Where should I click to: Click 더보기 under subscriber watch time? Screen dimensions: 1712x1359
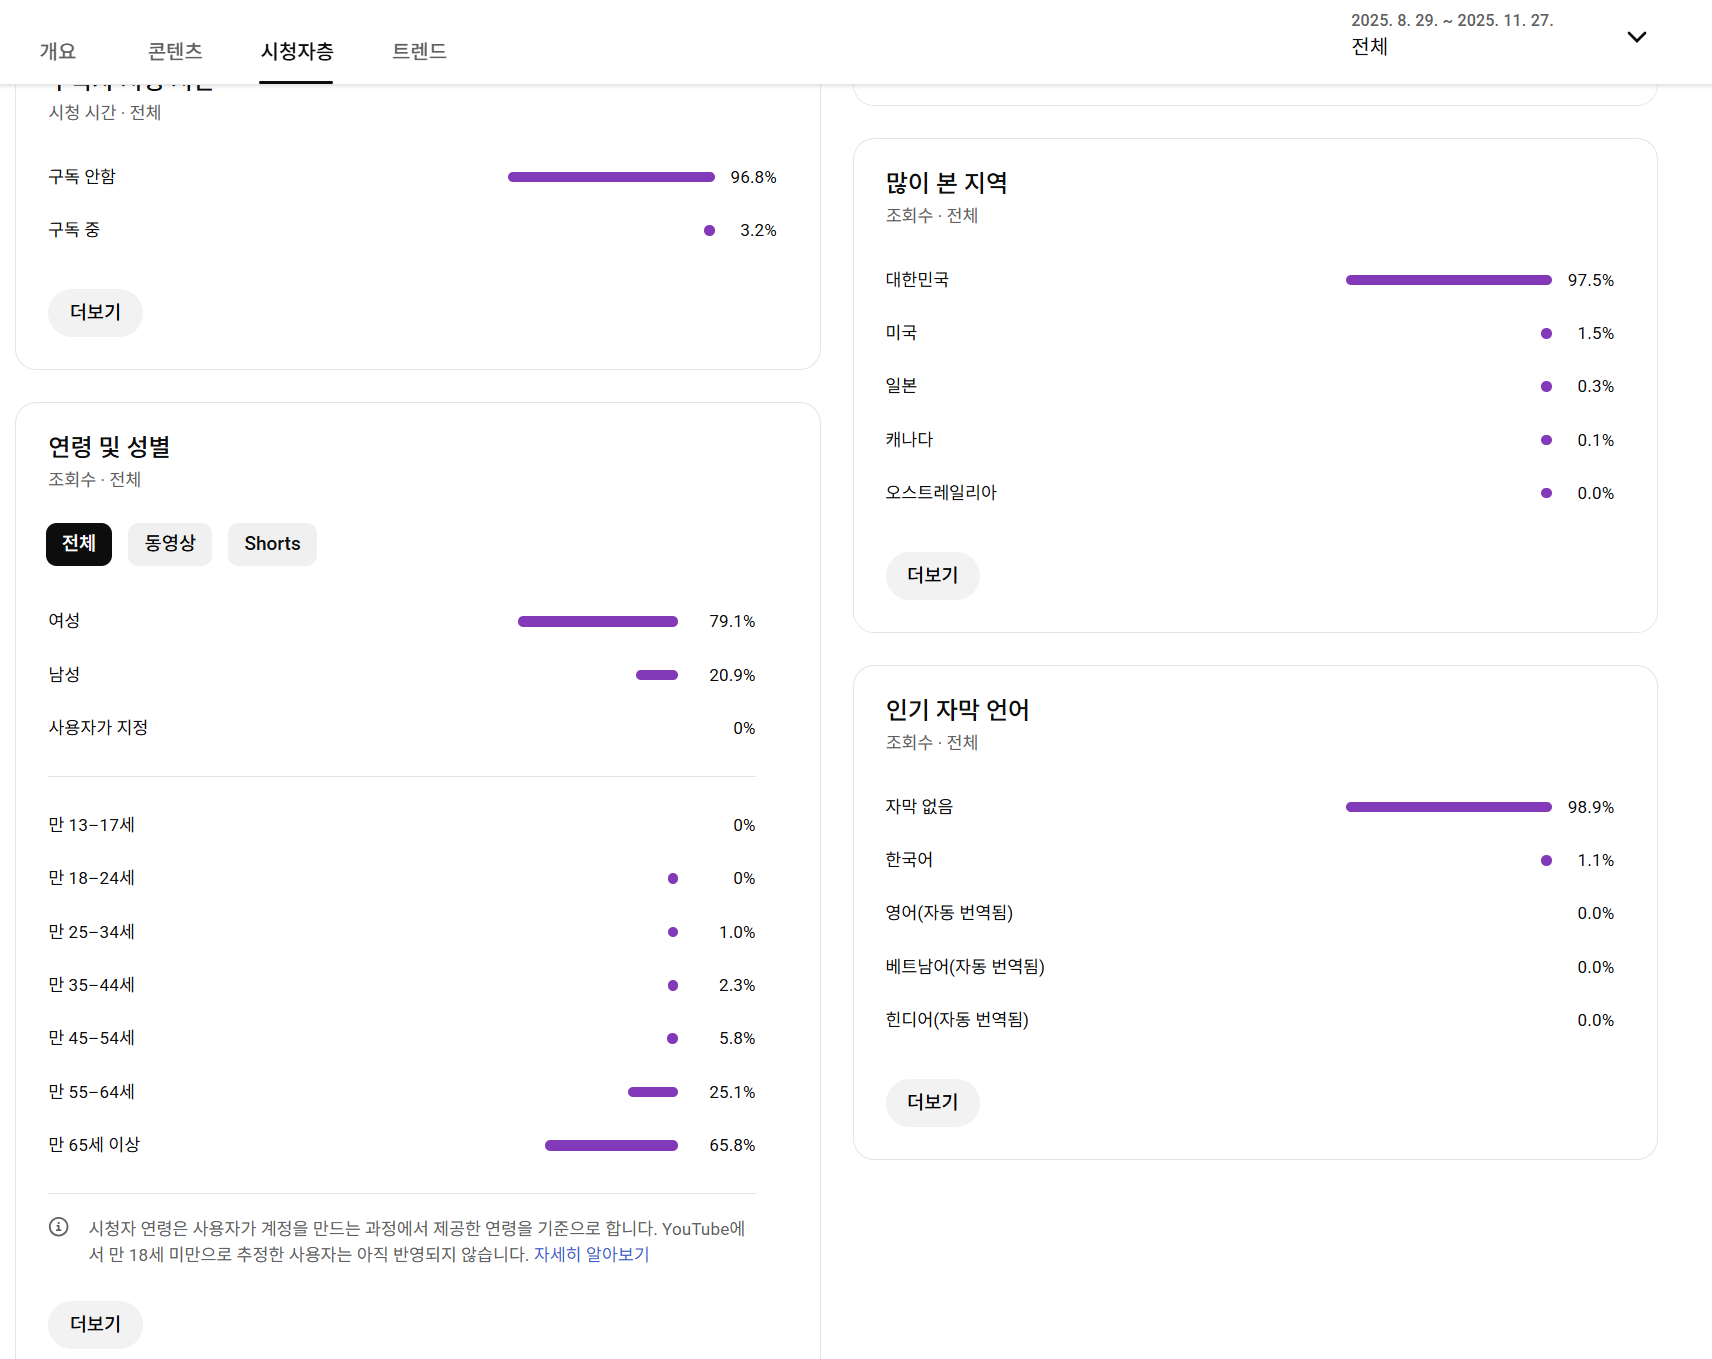[95, 313]
